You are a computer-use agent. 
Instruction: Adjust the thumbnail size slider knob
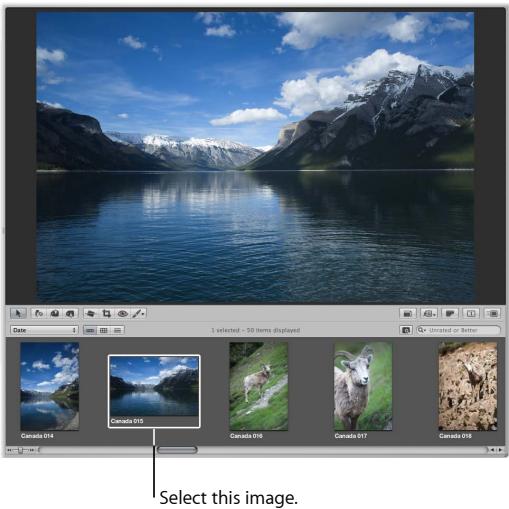[20, 450]
